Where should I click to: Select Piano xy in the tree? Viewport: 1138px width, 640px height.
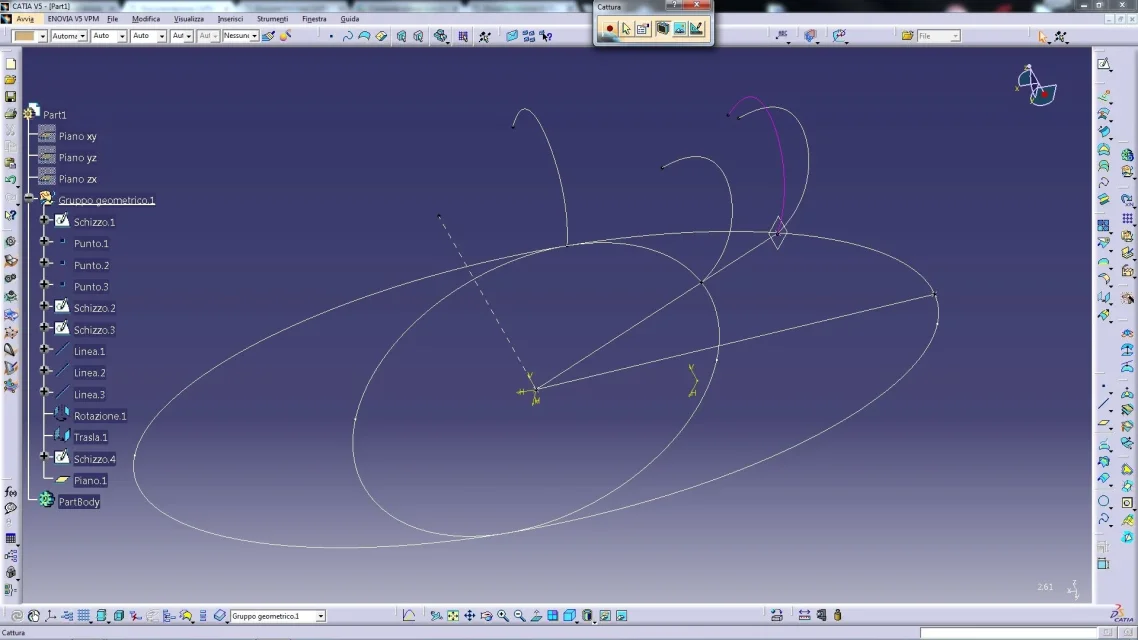[78, 136]
